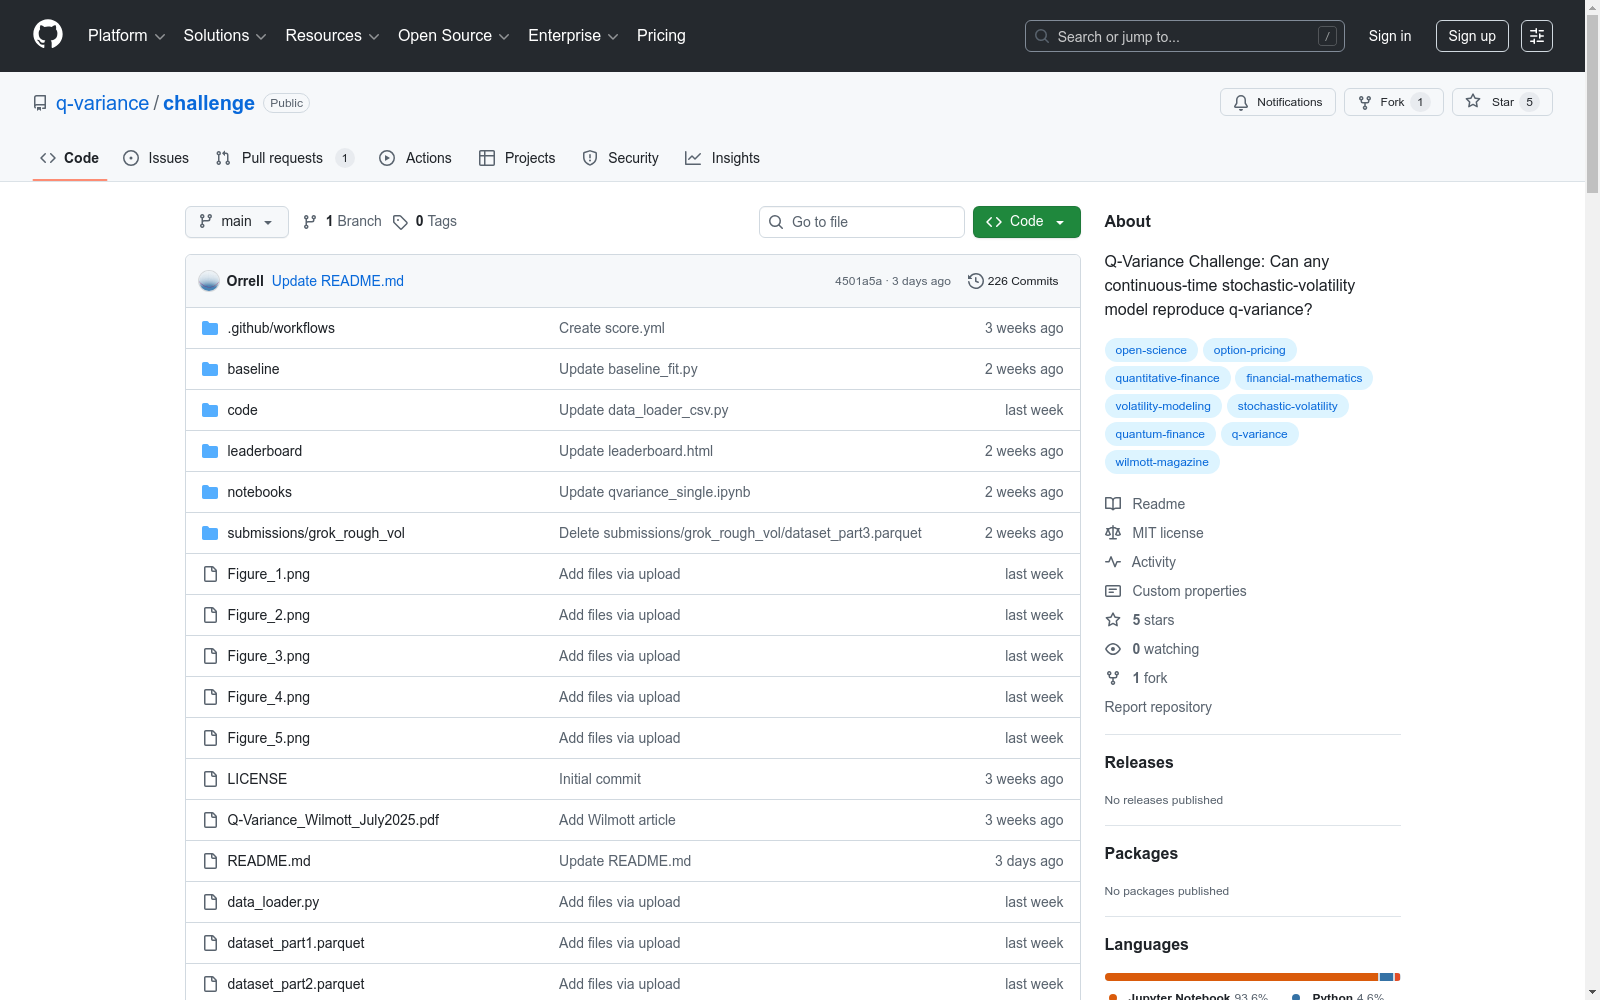Click the Activity pulse icon
The width and height of the screenshot is (1600, 1000).
coord(1113,562)
